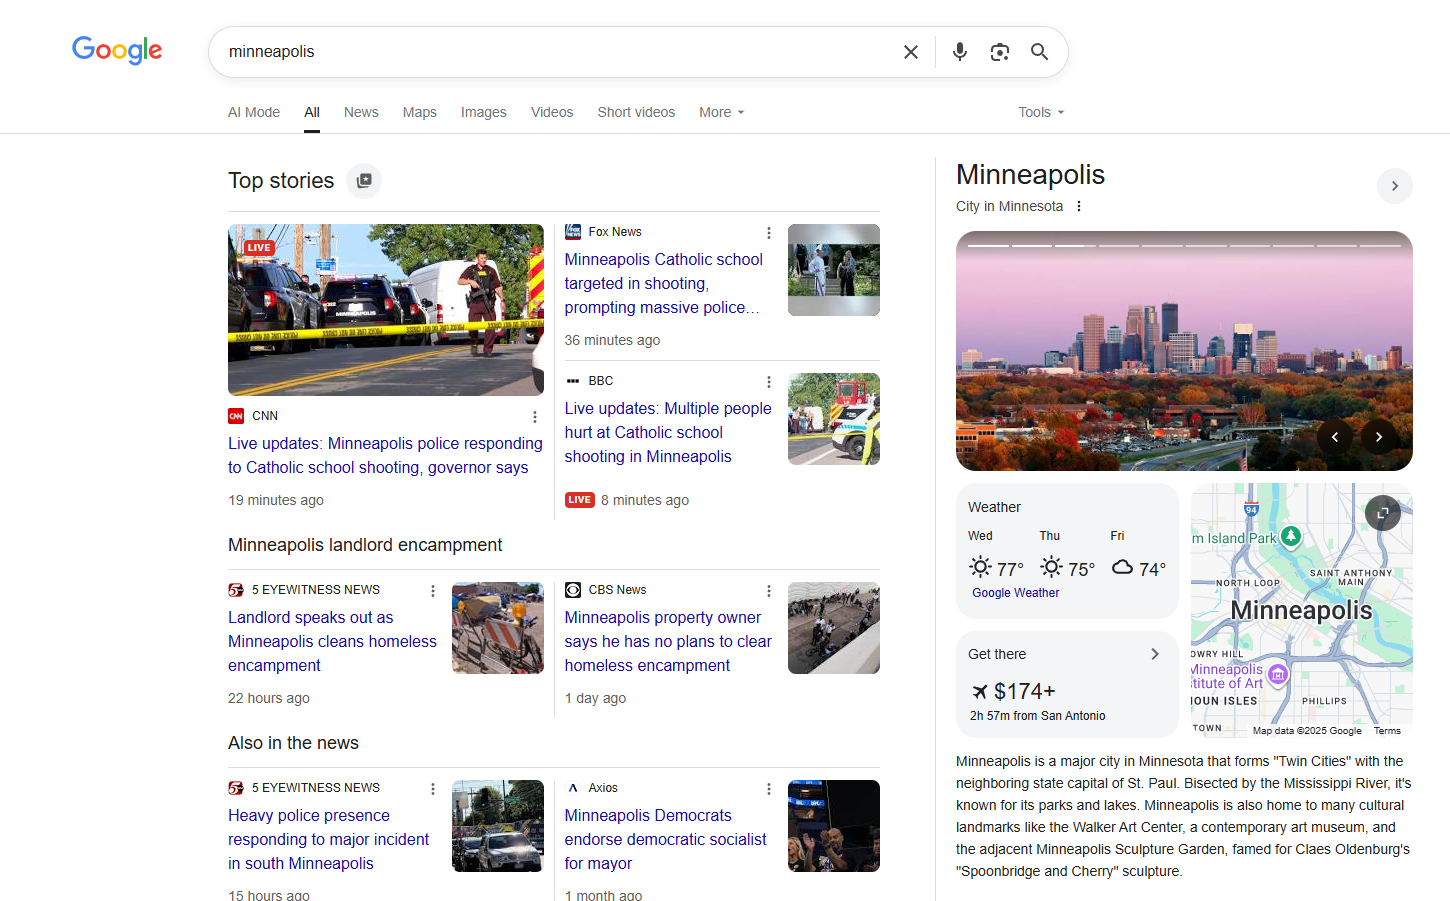Click the magnifying glass search button

1040,52
